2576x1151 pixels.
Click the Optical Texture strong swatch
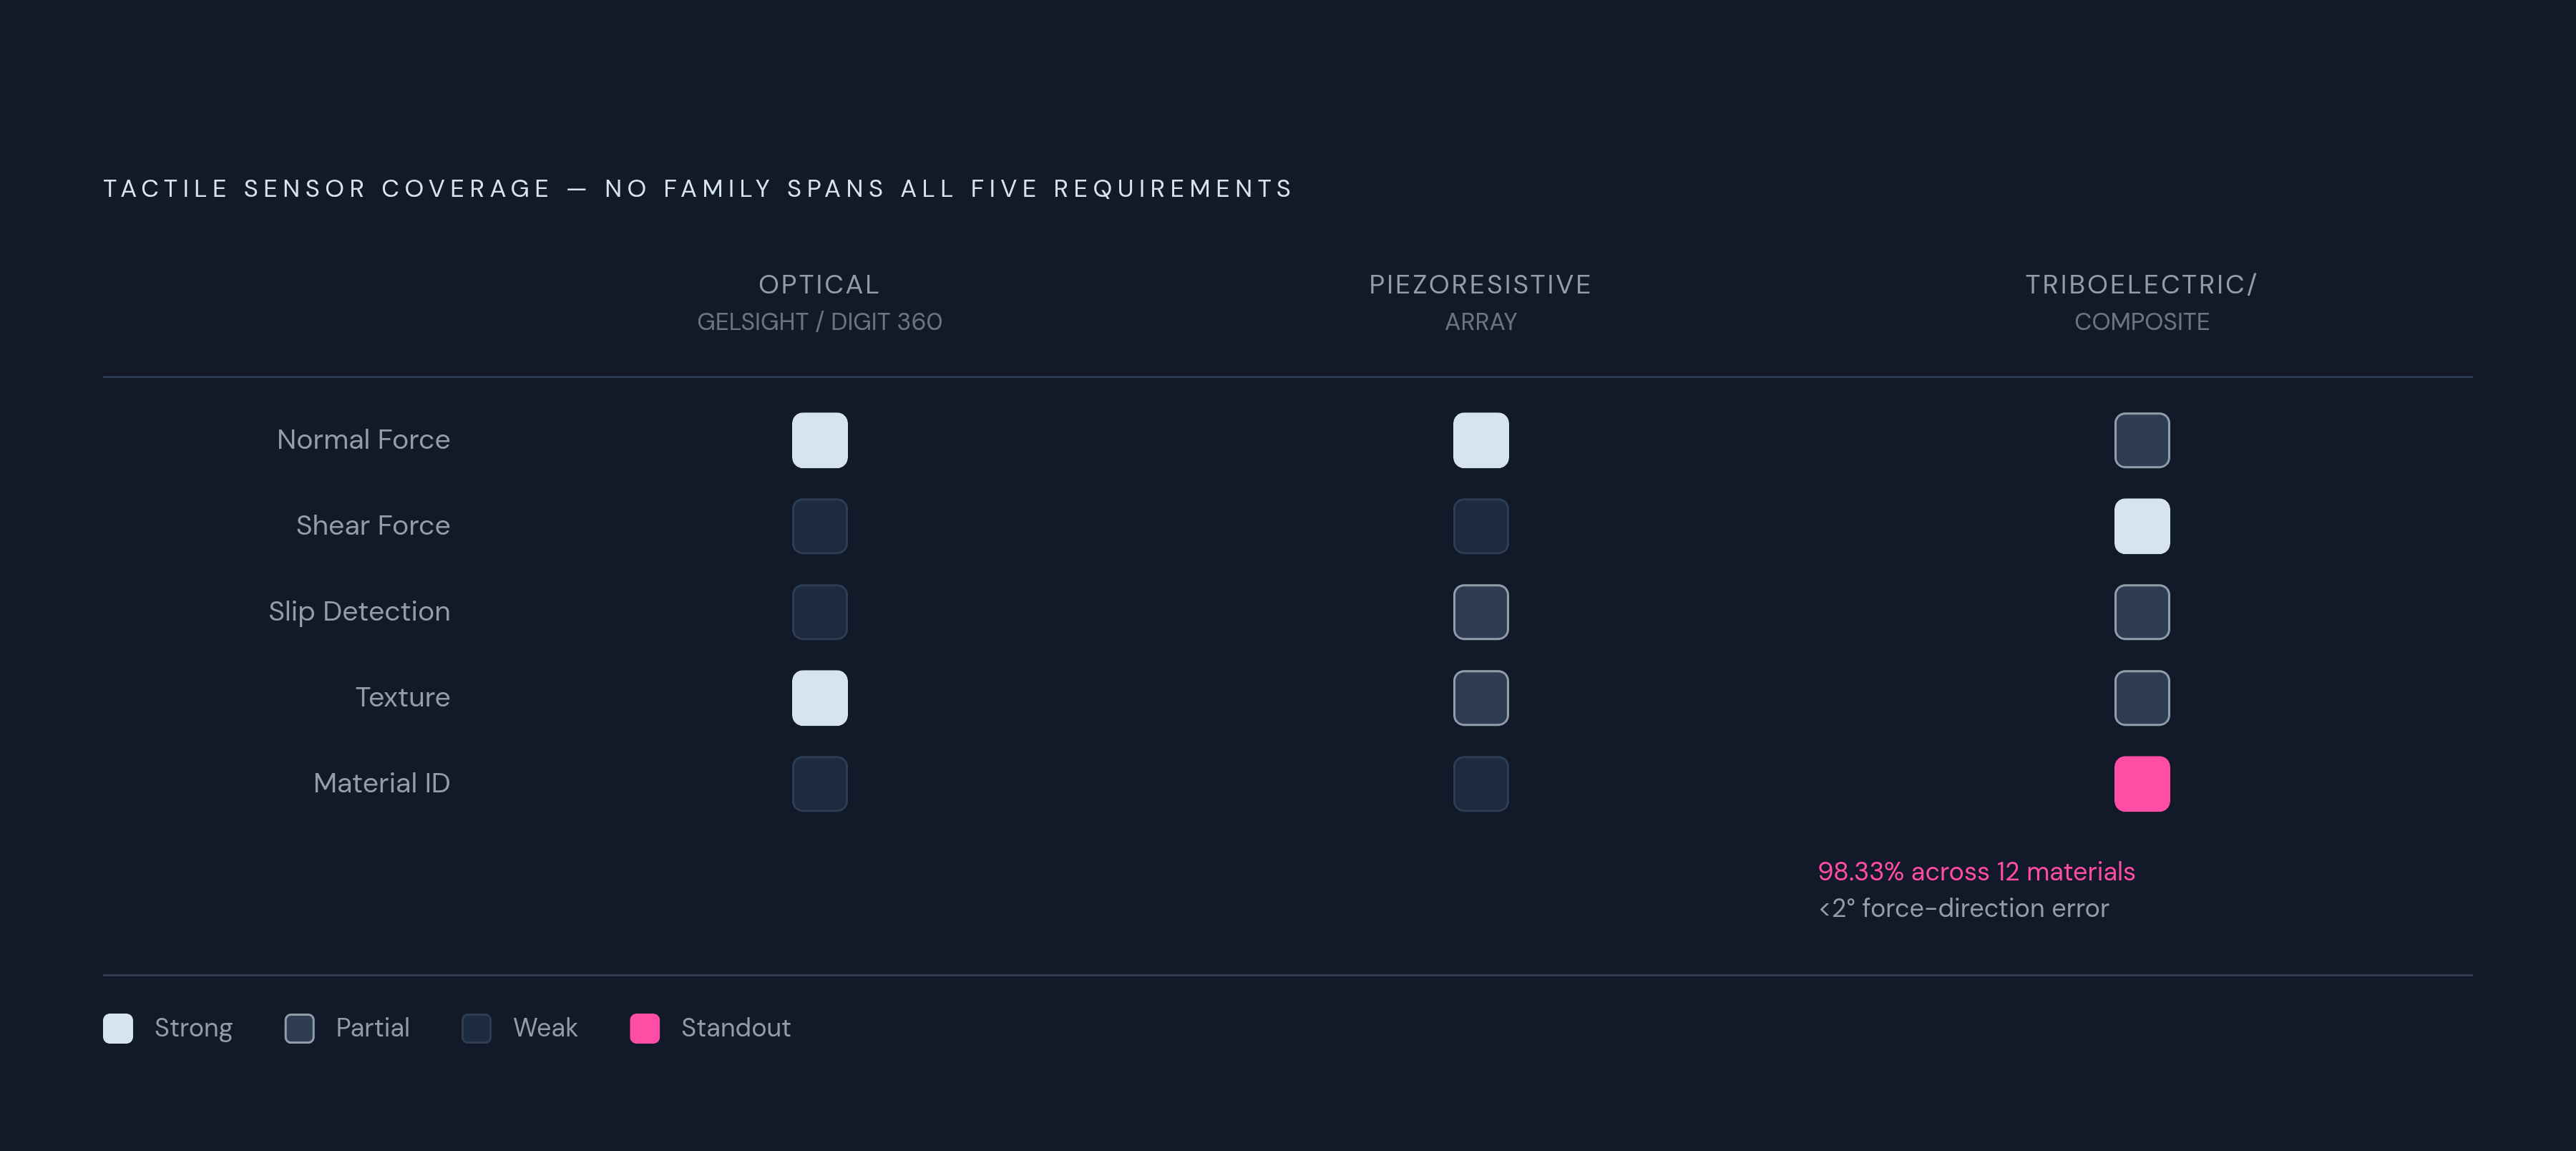[819, 698]
